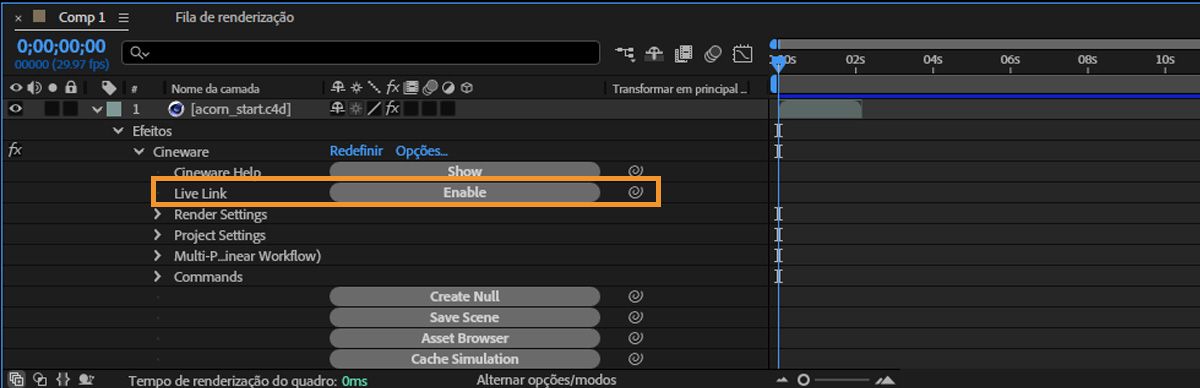Click the Create Null button
This screenshot has width=1200, height=388.
coord(465,297)
